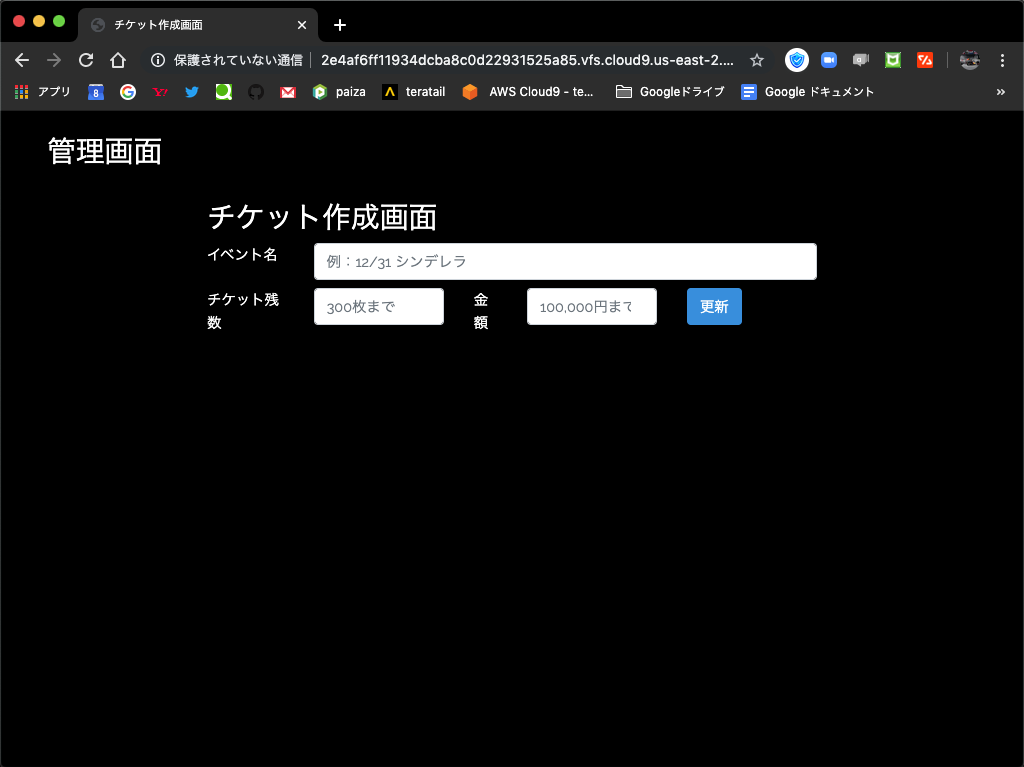Open the Googleドライブ bookmark folder
The height and width of the screenshot is (767, 1024).
point(670,92)
